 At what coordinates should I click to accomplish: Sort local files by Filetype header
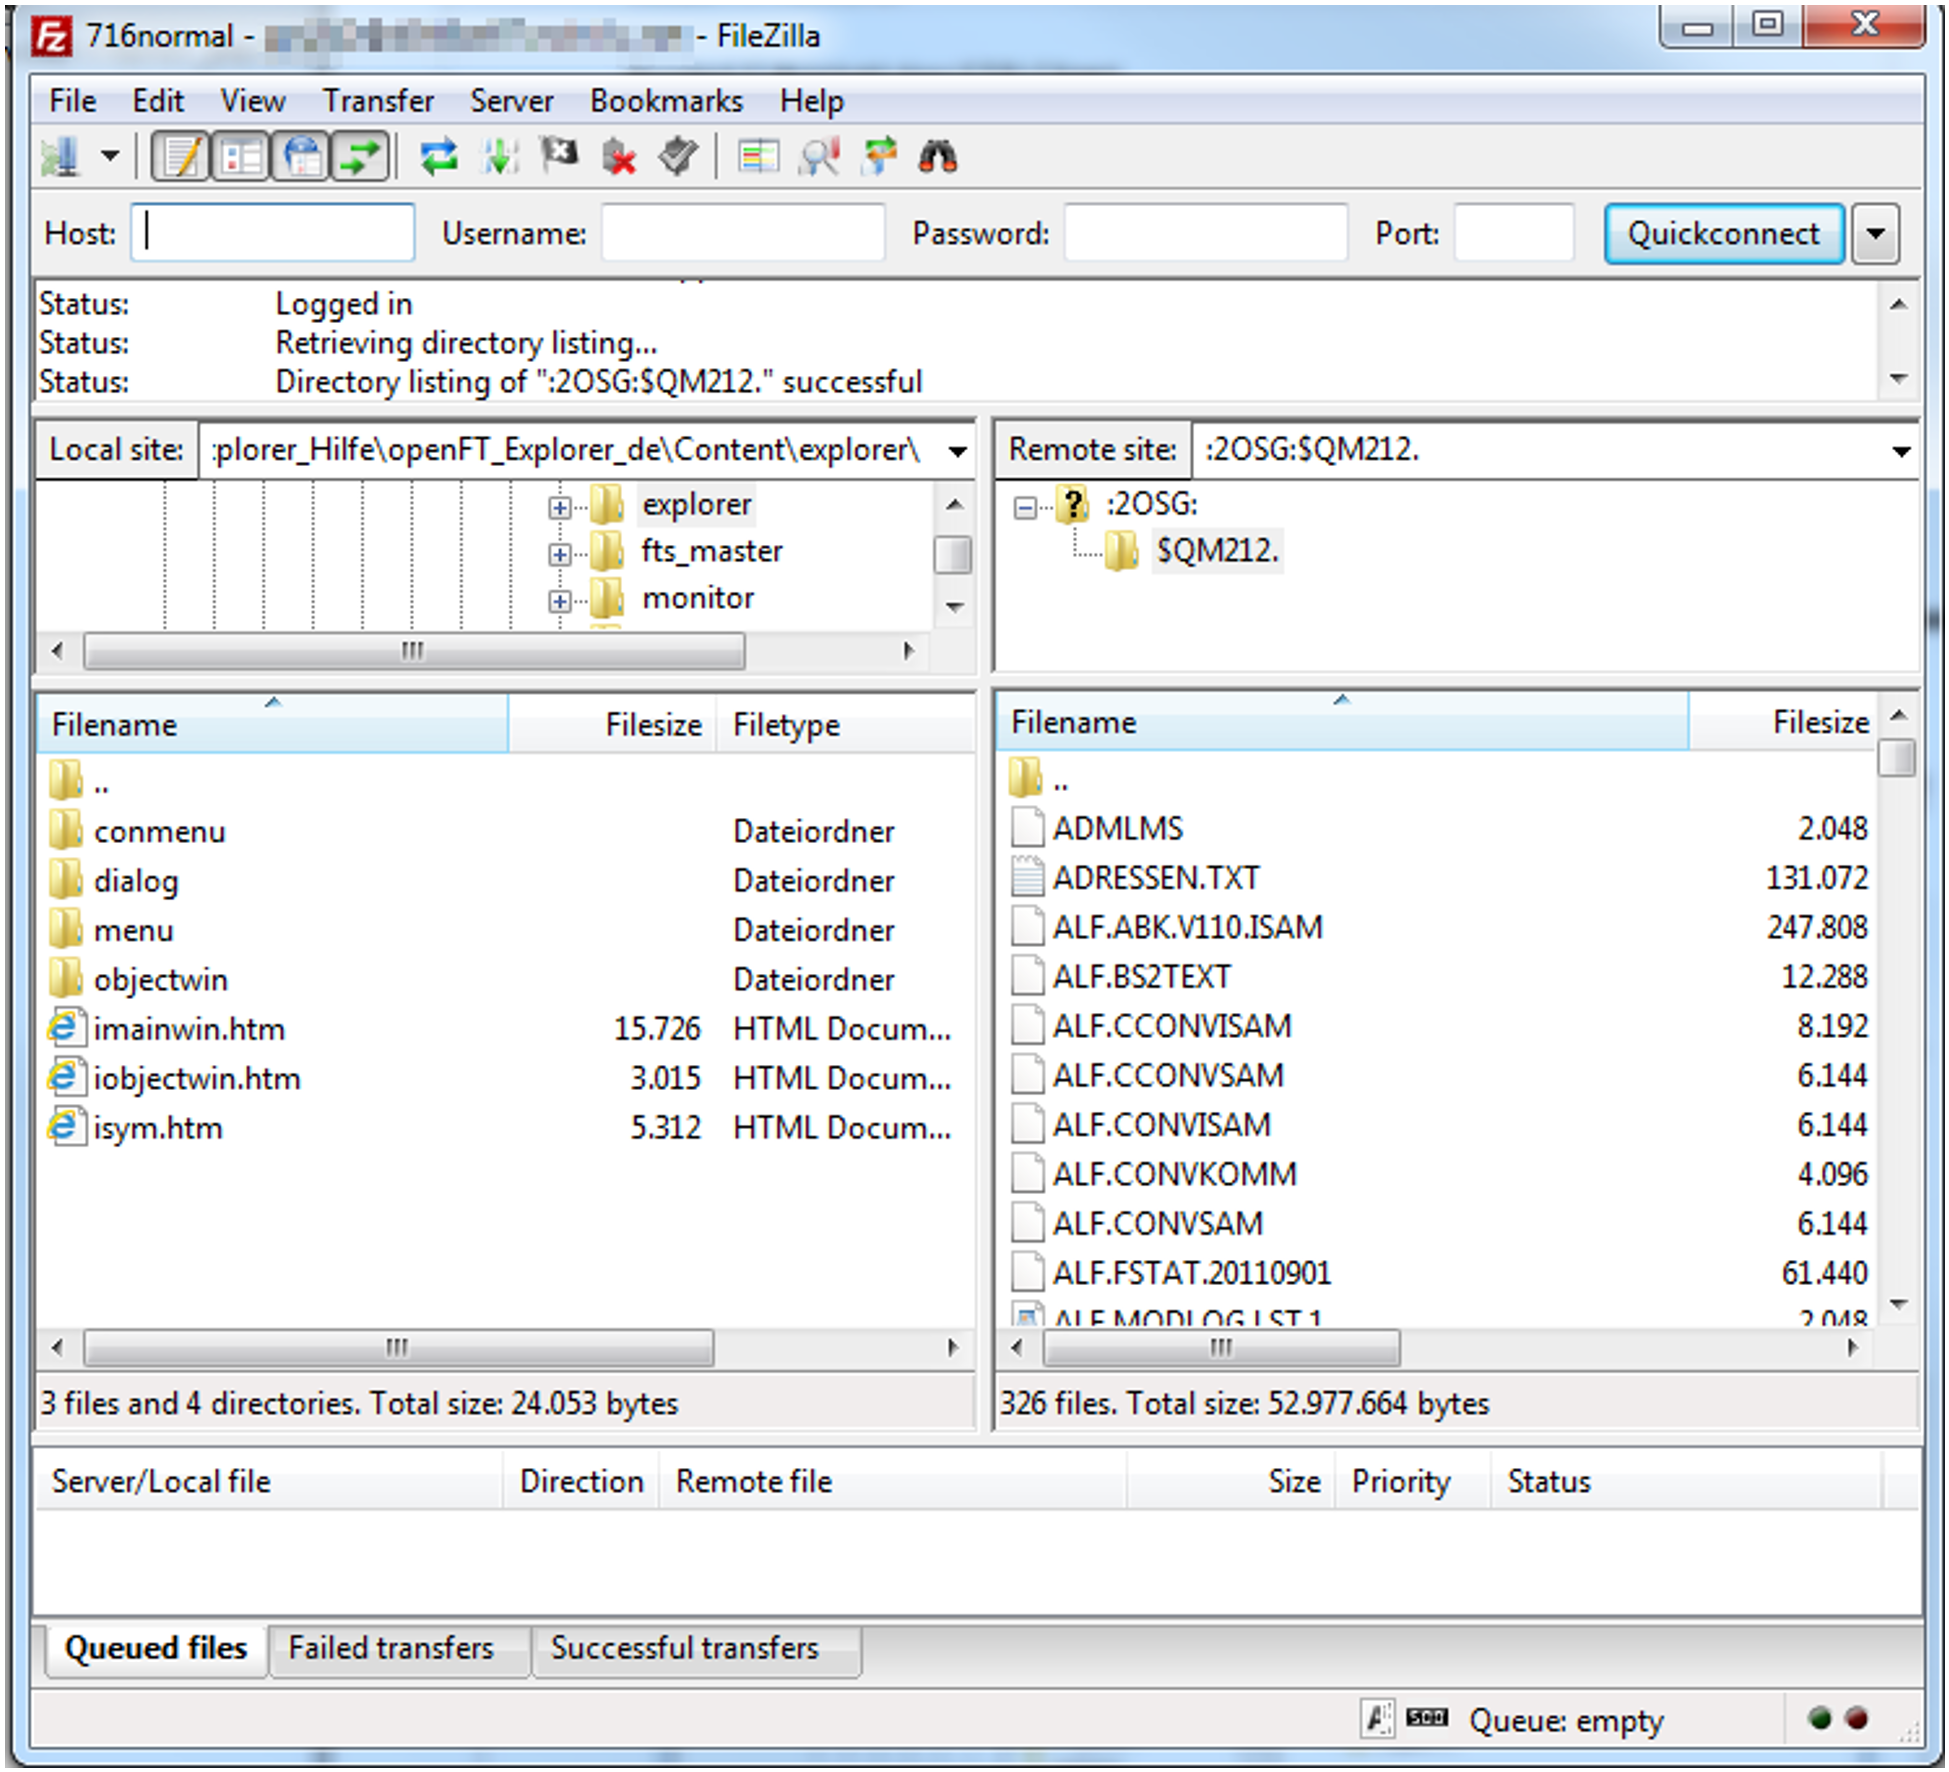click(844, 724)
